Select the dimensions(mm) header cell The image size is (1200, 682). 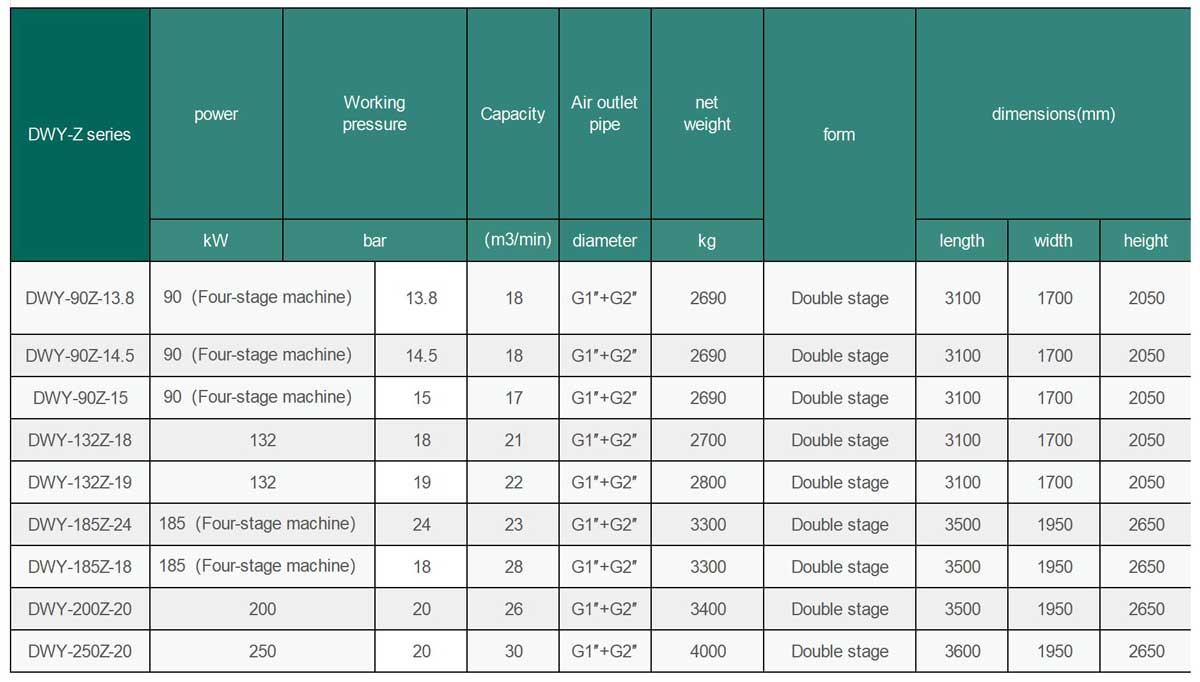[1053, 114]
